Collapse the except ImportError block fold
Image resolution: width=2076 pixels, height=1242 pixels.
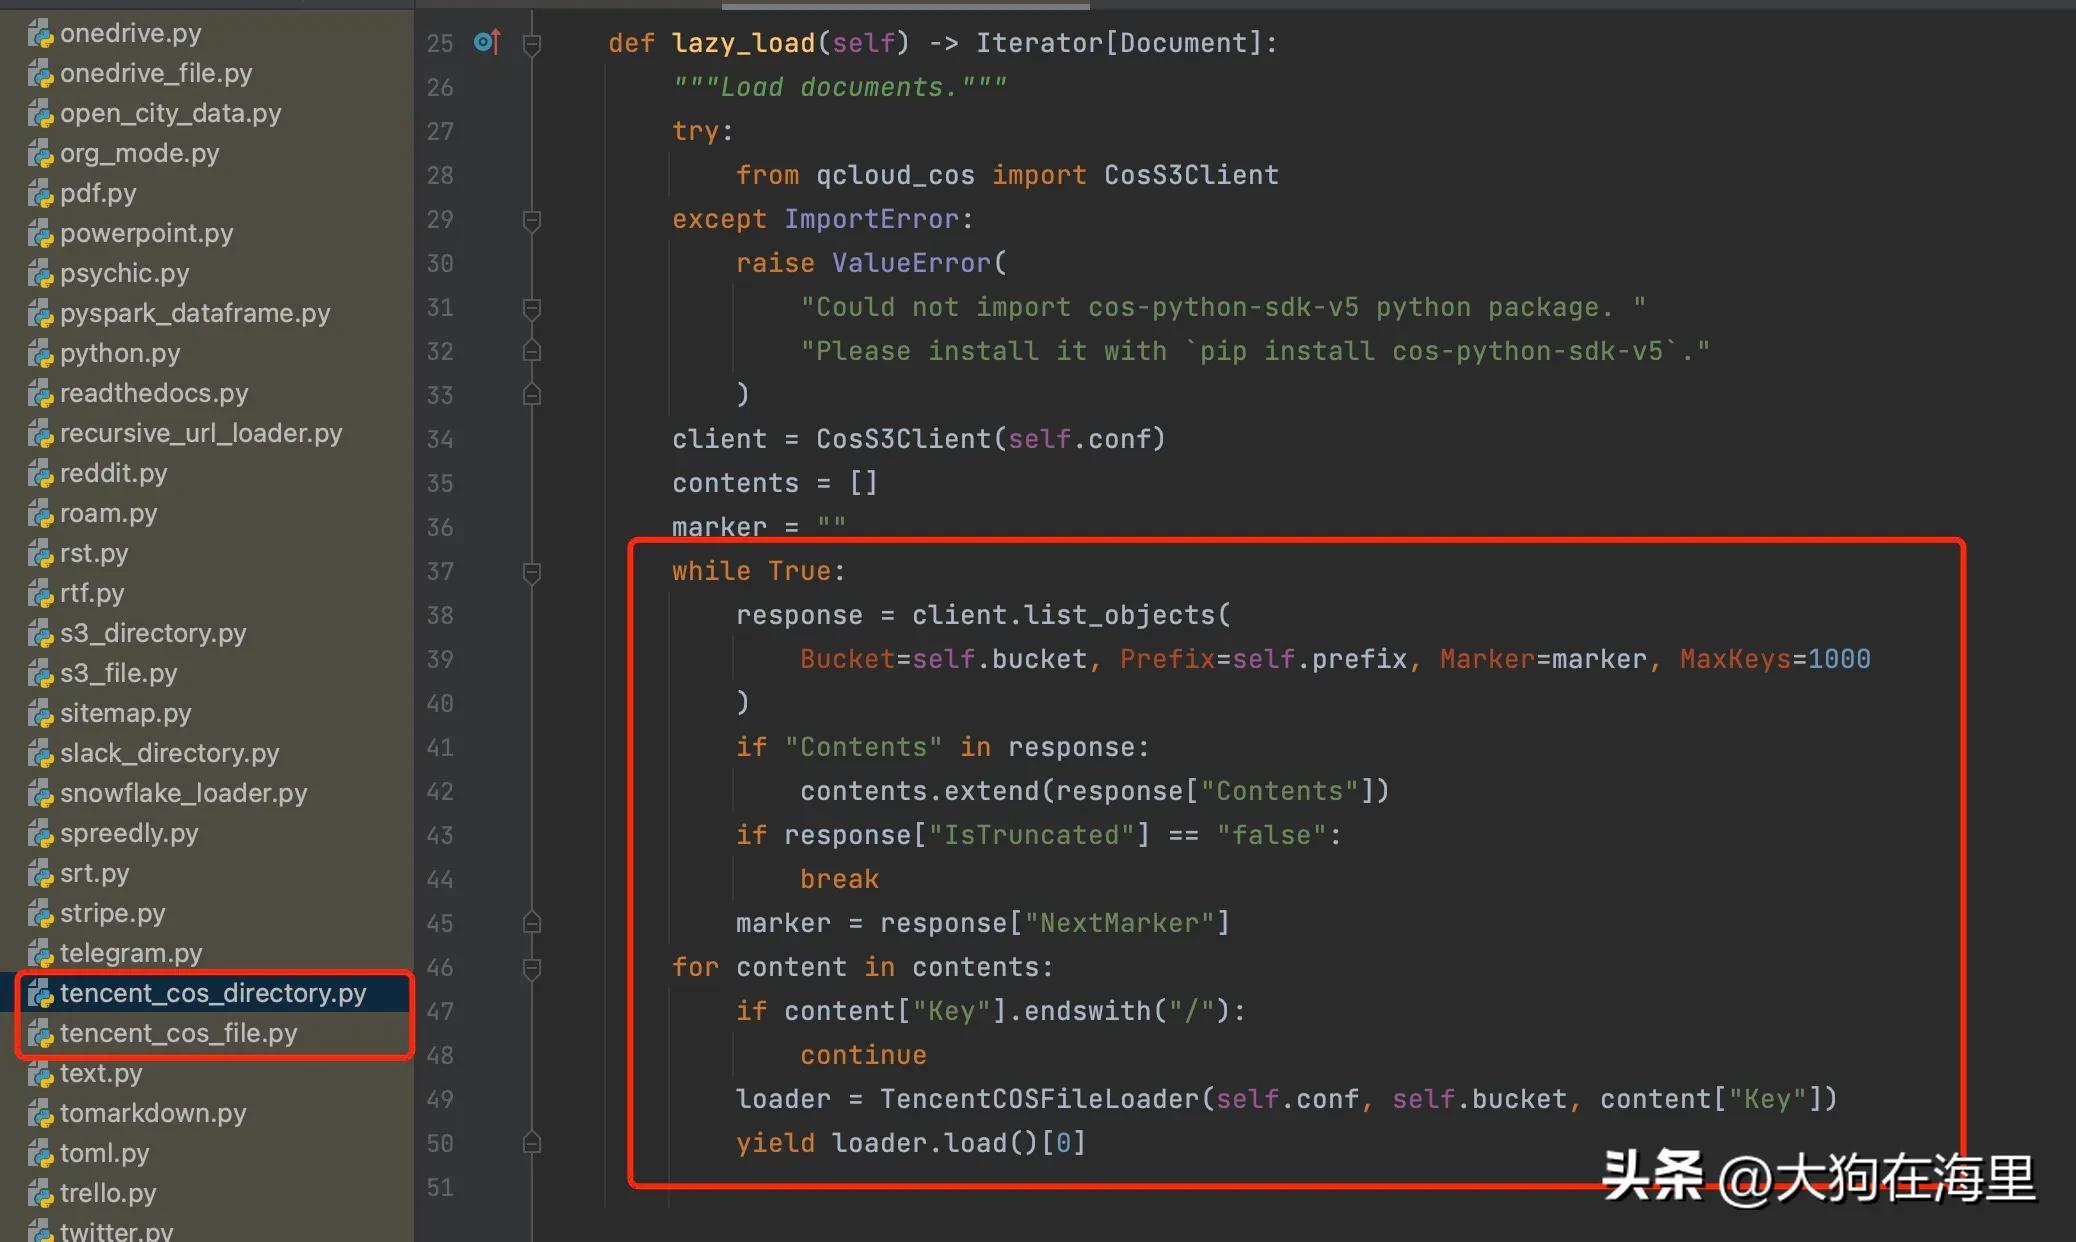coord(532,219)
